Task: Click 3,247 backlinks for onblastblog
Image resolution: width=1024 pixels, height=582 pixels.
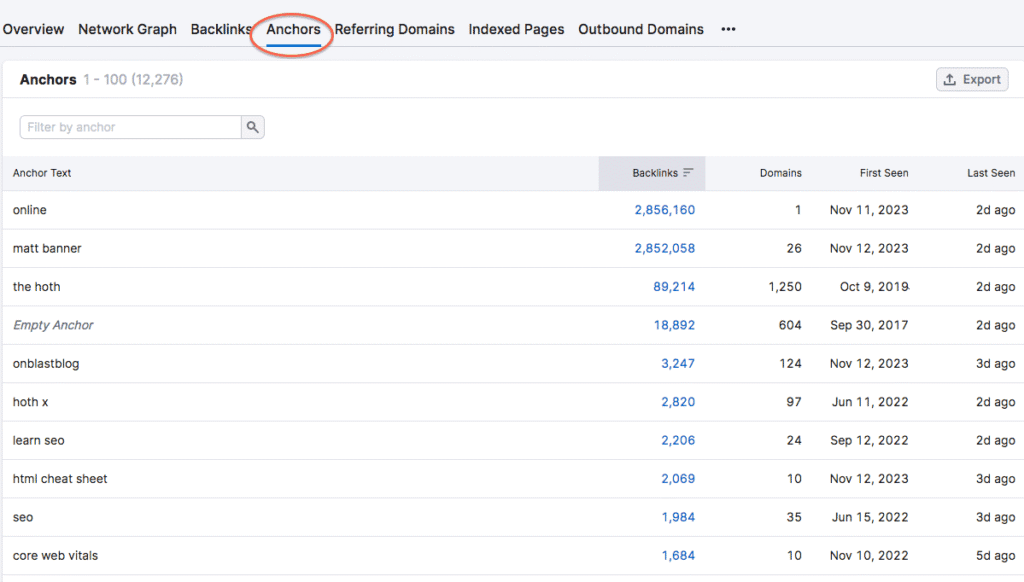Action: pyautogui.click(x=678, y=364)
